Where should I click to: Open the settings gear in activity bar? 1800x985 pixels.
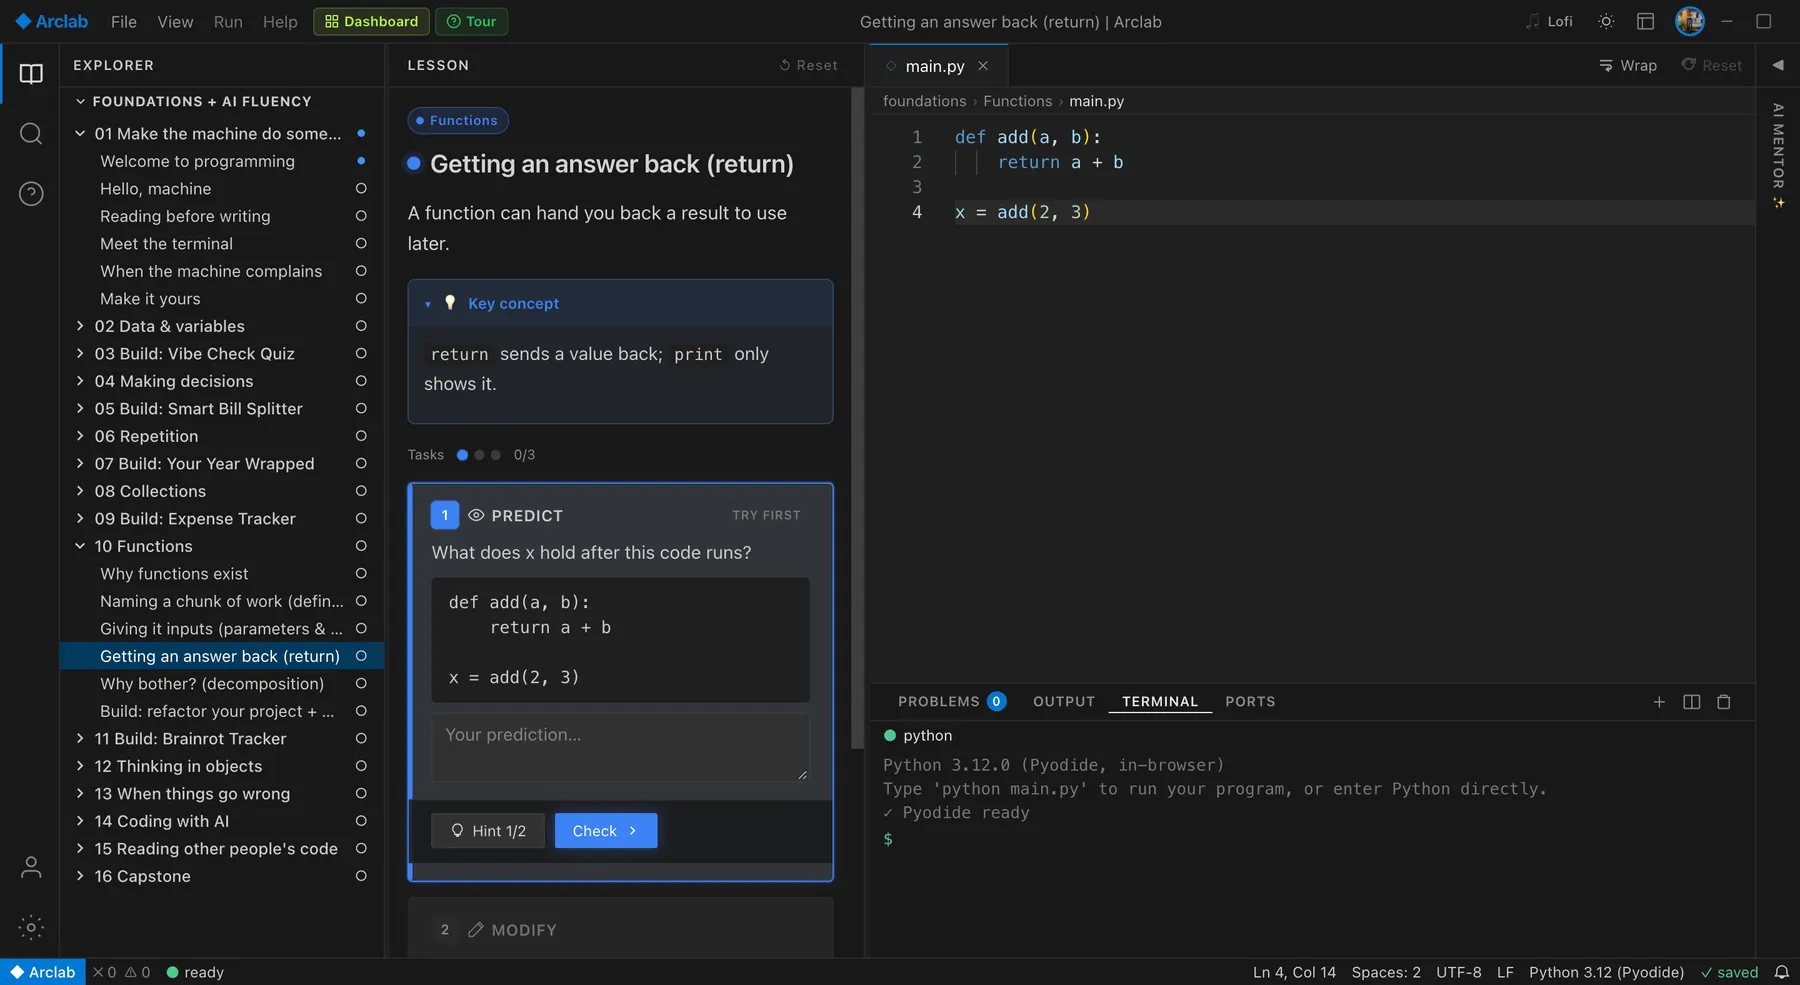point(31,927)
